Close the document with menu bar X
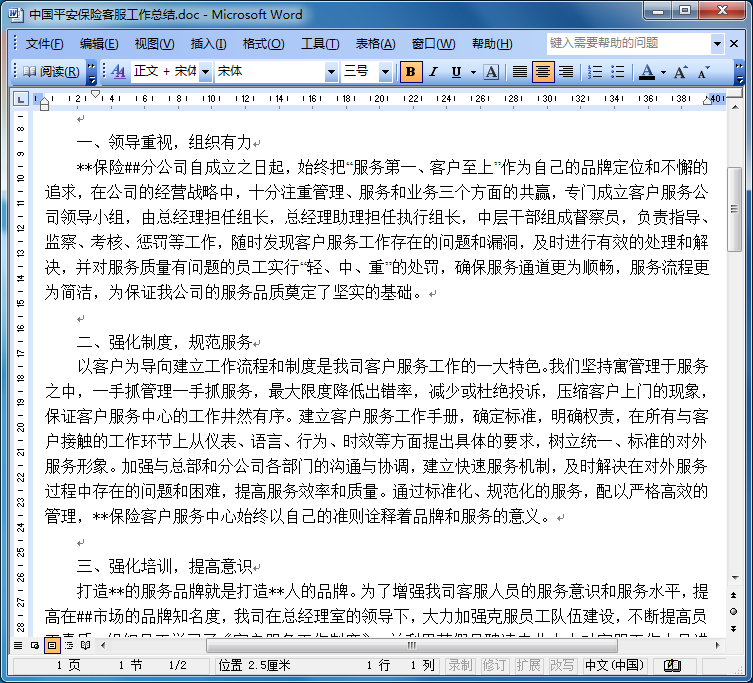 click(734, 44)
